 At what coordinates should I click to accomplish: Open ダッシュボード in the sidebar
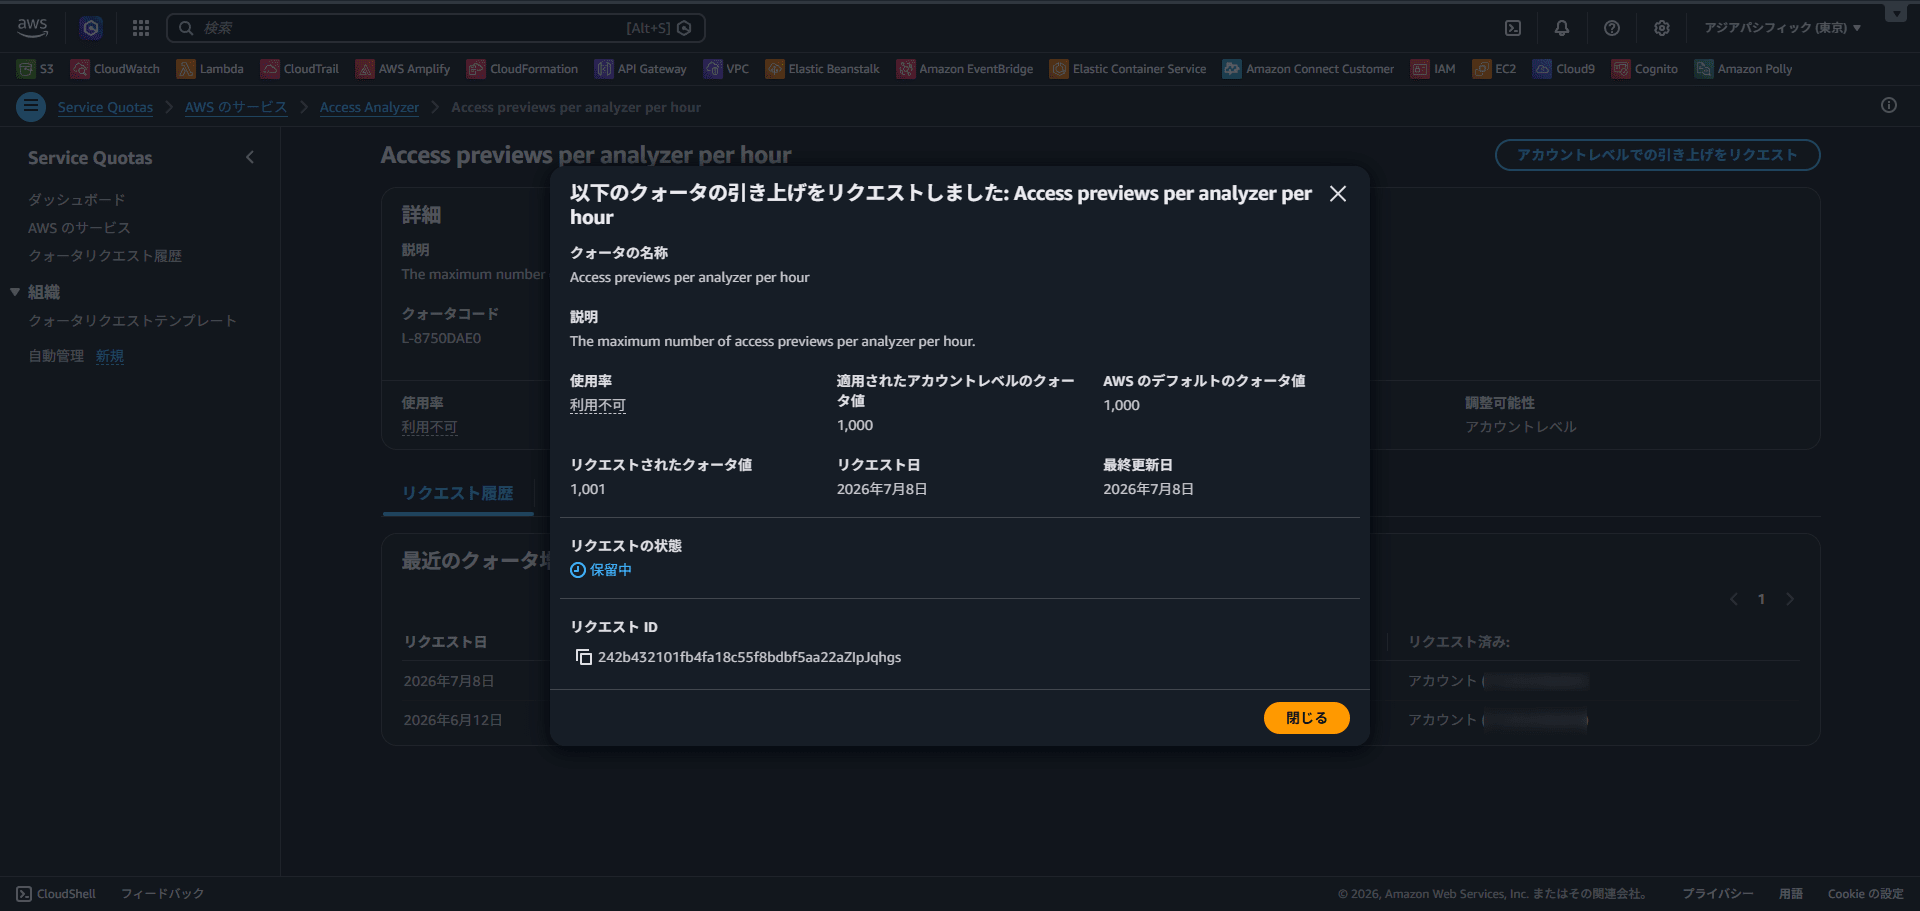(x=77, y=200)
